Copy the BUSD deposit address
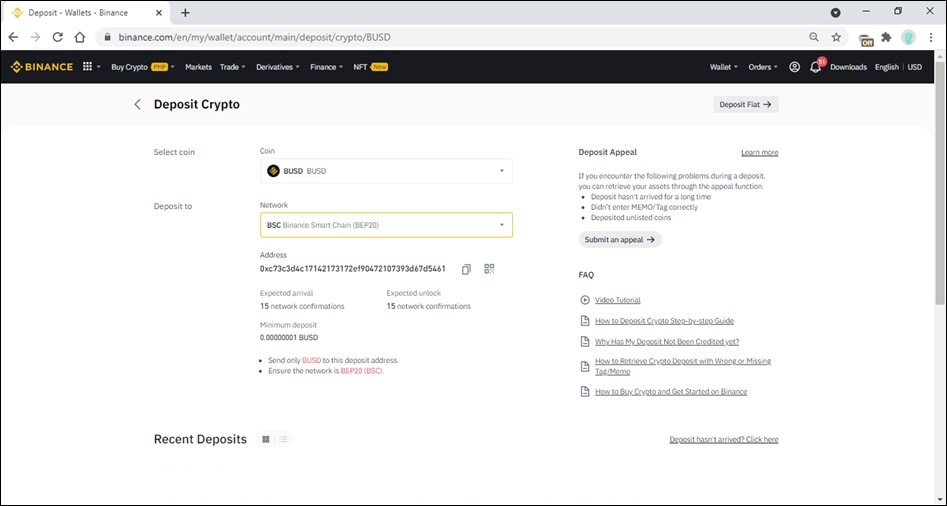Viewport: 947px width, 506px height. point(466,269)
